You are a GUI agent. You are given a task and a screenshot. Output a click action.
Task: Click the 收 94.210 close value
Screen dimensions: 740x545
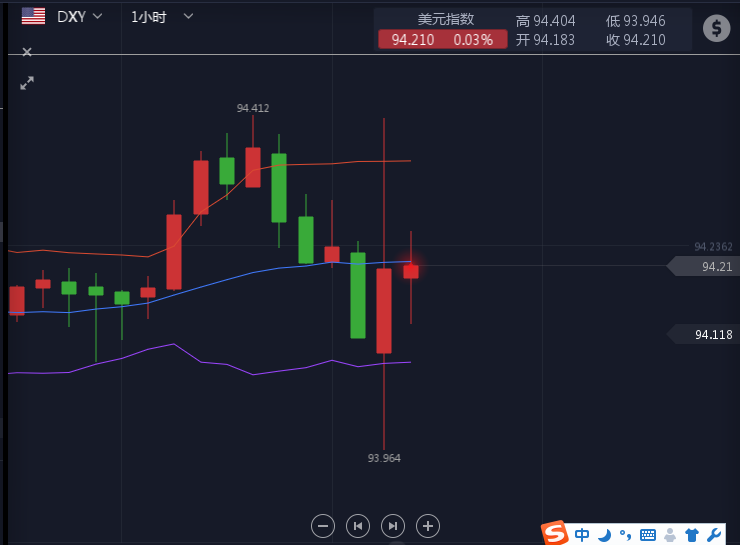click(x=635, y=40)
